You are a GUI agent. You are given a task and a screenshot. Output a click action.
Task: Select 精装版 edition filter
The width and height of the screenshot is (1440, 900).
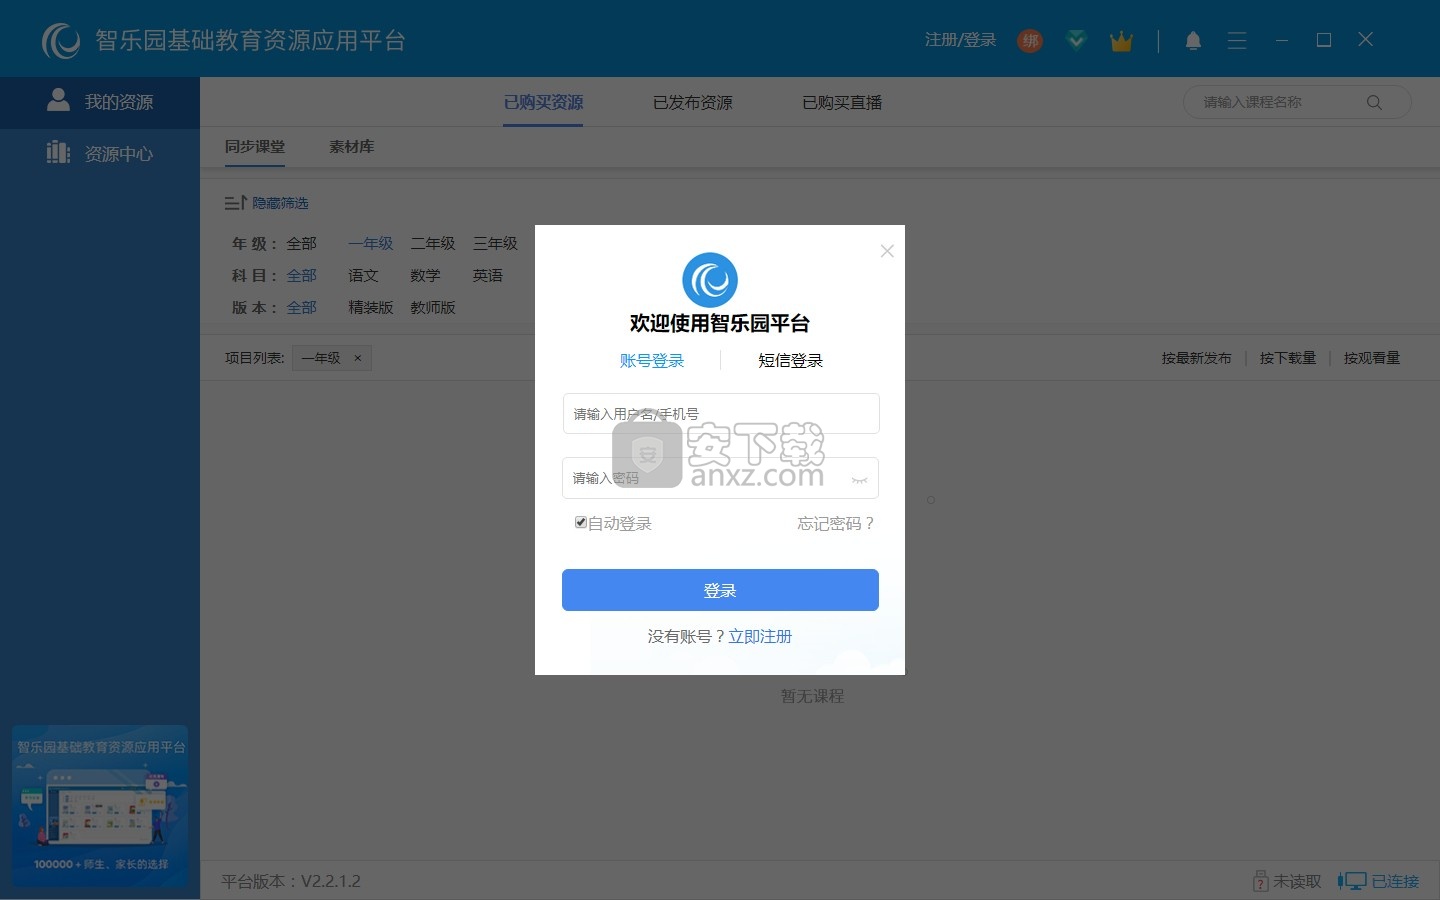point(371,307)
